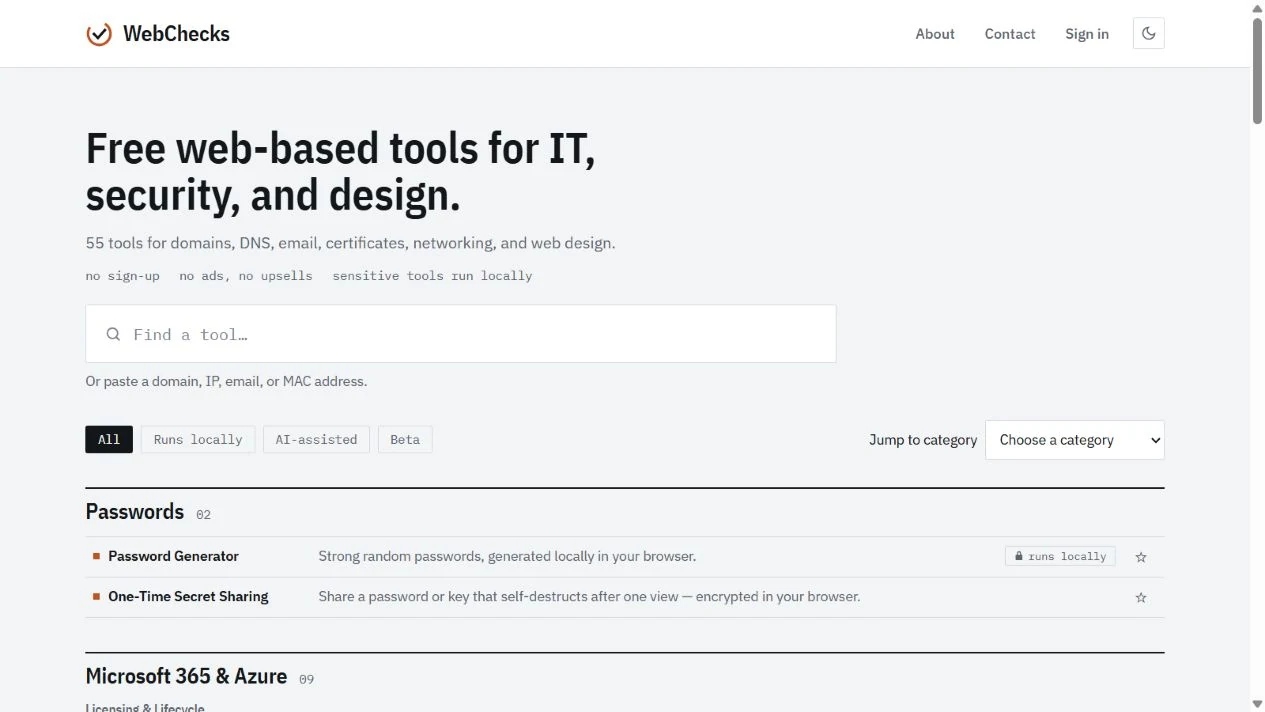Click the orange bullet beside Password Generator
This screenshot has width=1265, height=712.
(97, 556)
